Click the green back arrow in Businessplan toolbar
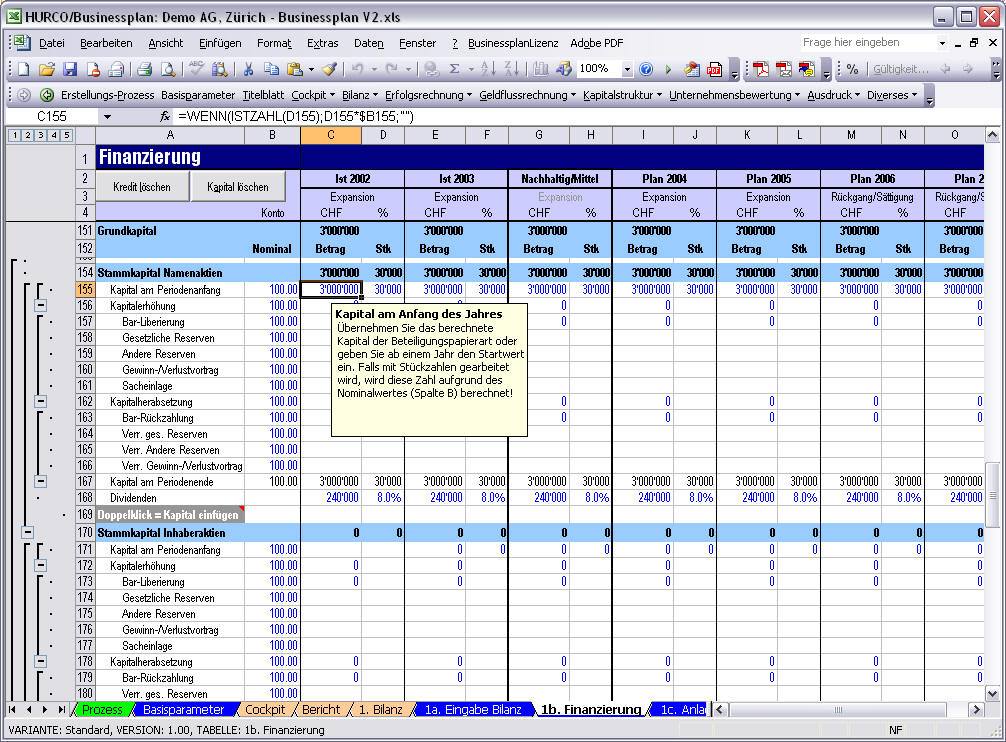Image resolution: width=1006 pixels, height=742 pixels. click(x=47, y=95)
